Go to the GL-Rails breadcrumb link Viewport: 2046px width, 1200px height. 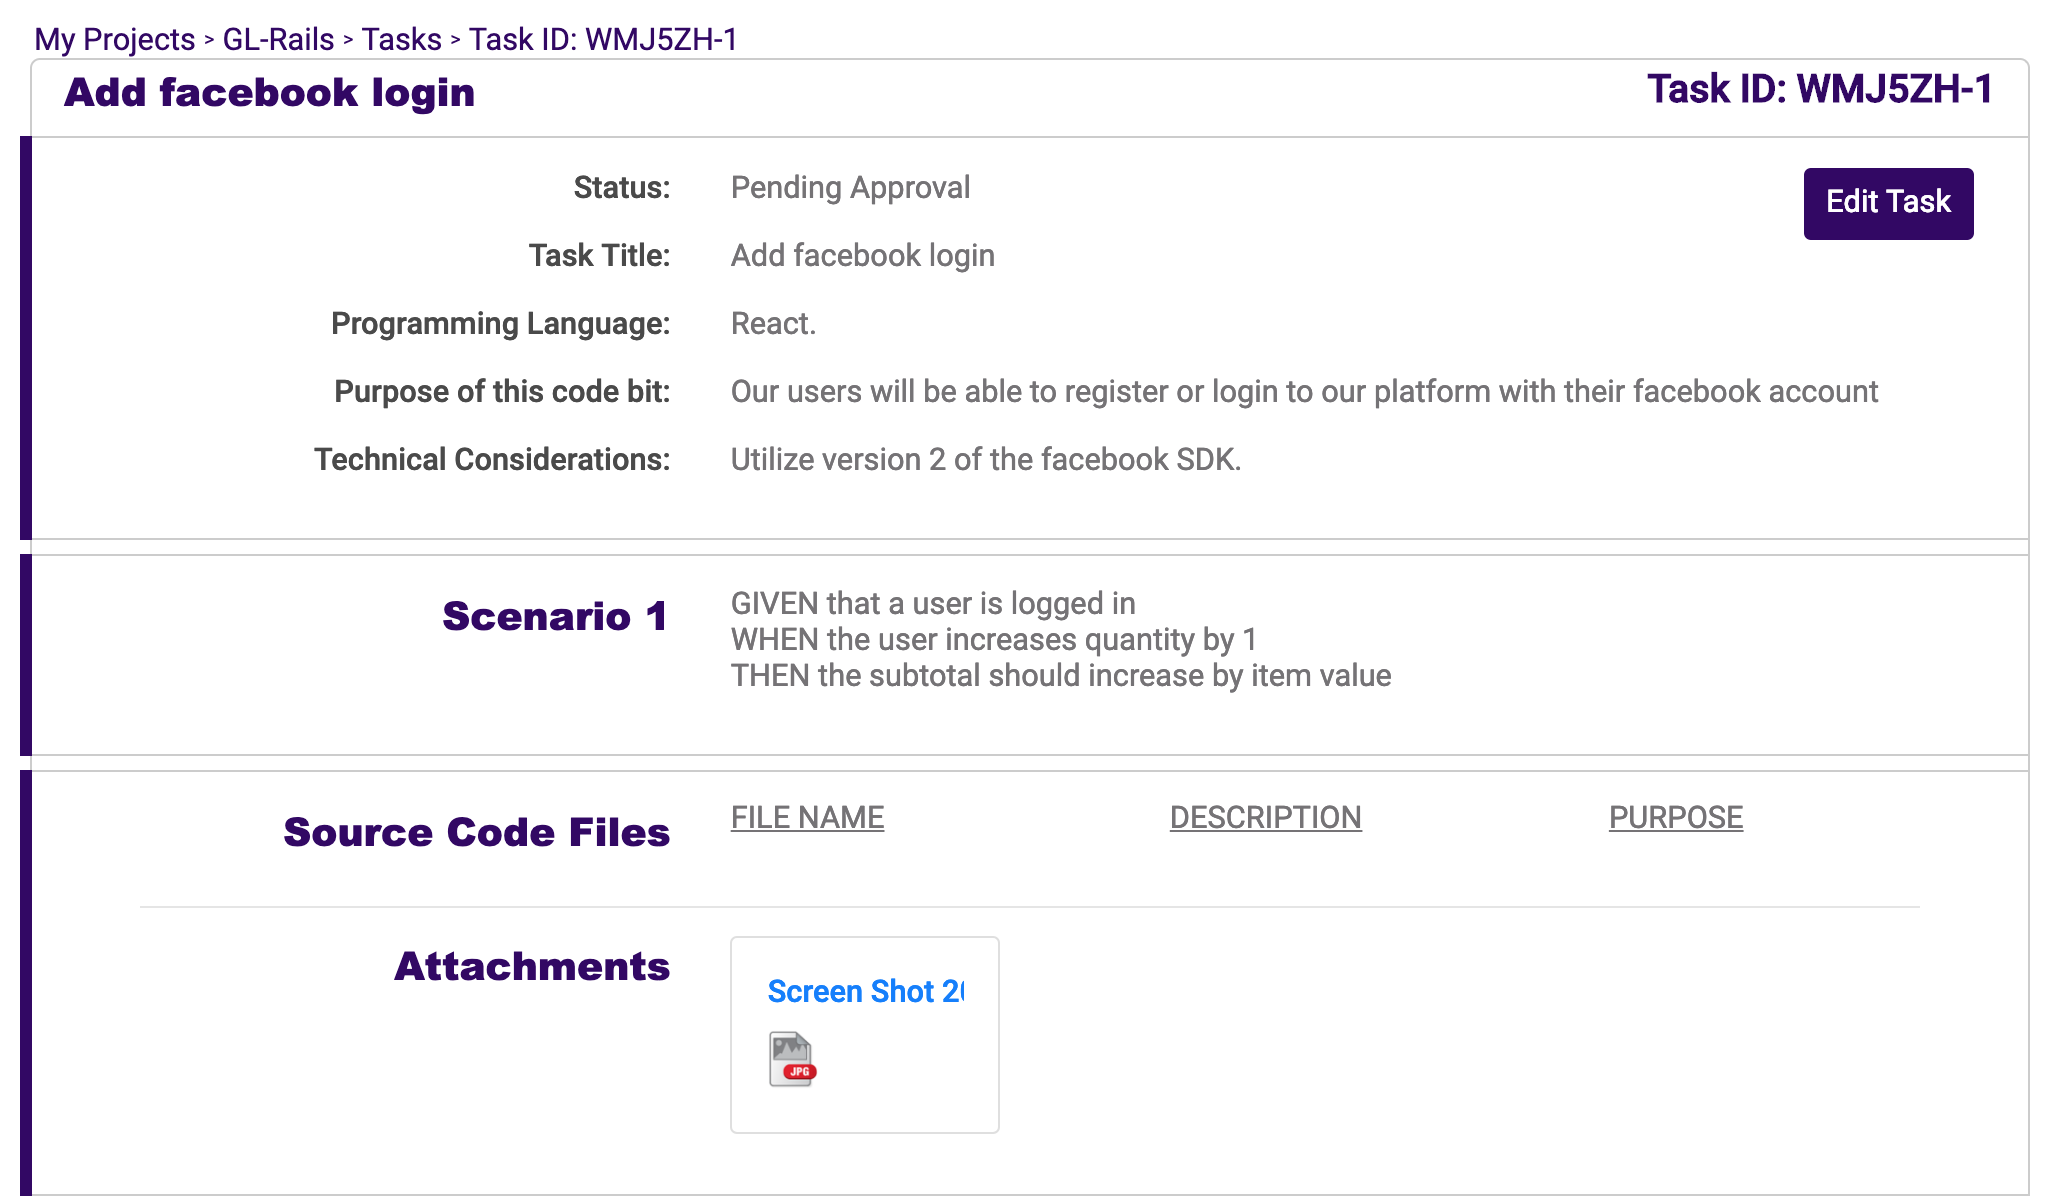pyautogui.click(x=278, y=39)
